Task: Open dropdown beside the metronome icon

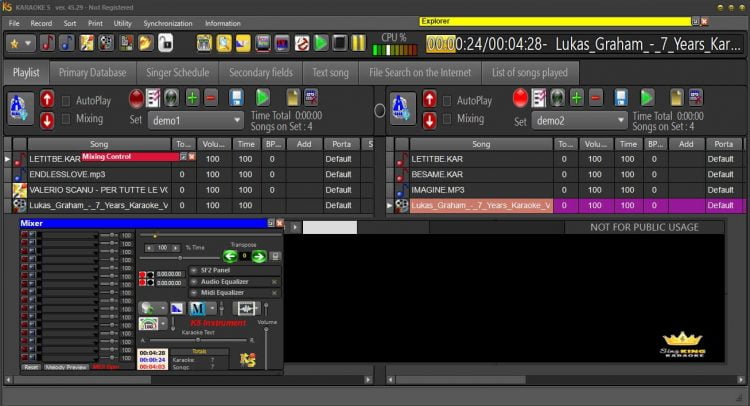Action: 163,324
